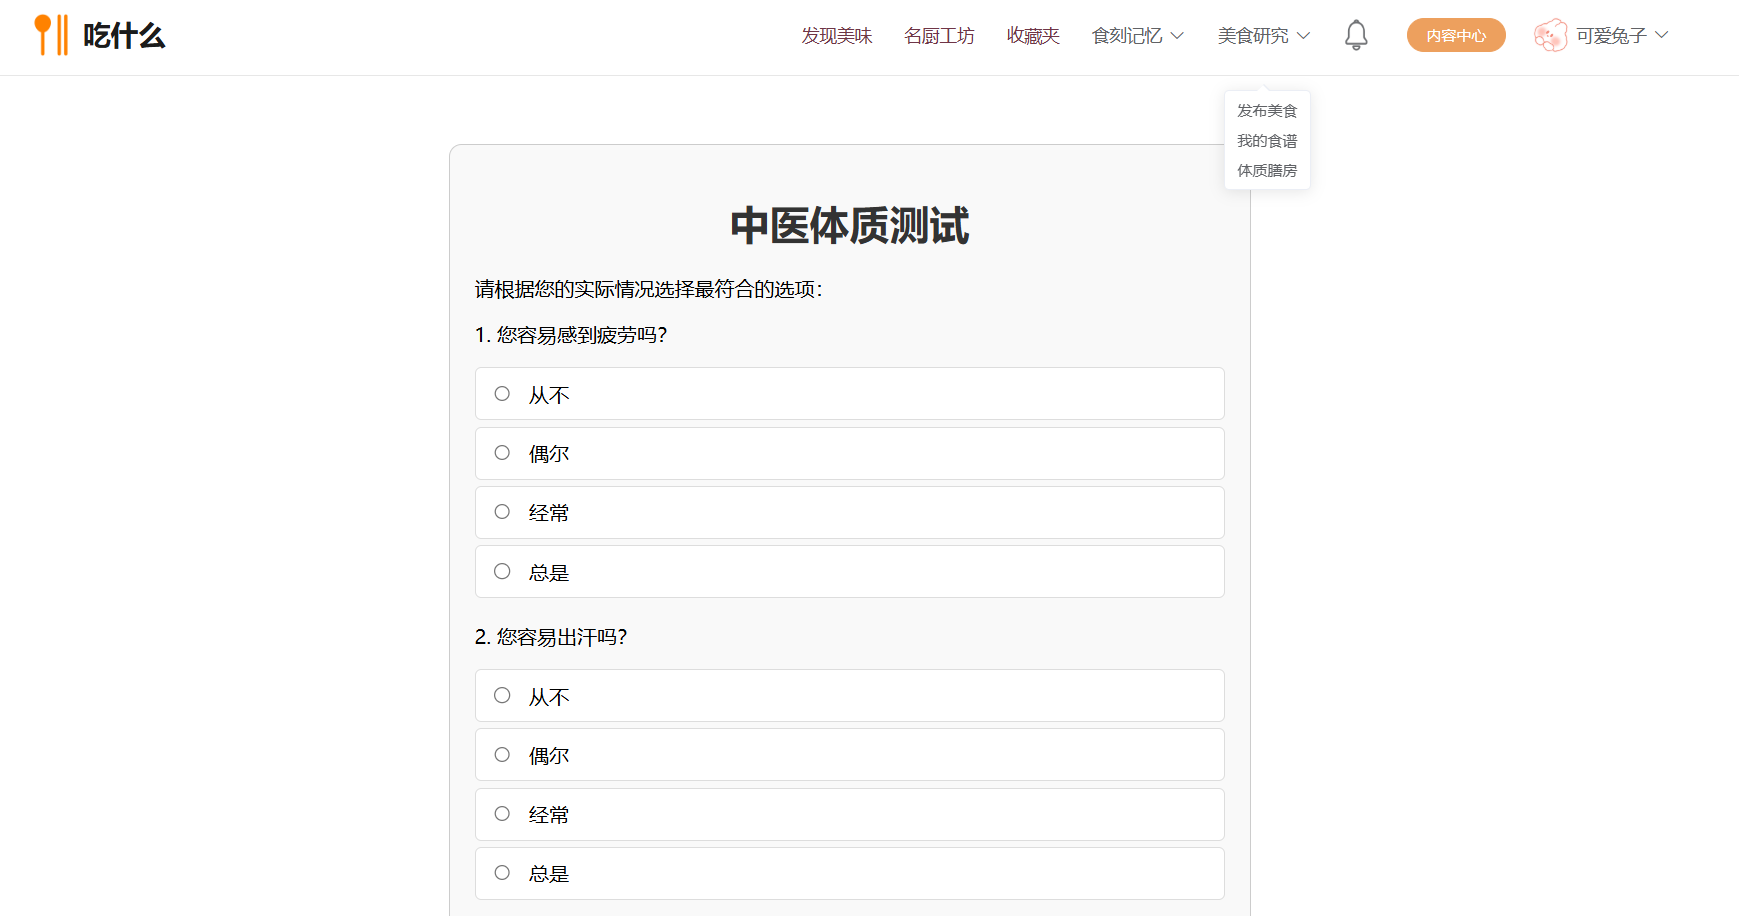Open the notification bell
Screen dimensions: 1739x916
point(1356,35)
